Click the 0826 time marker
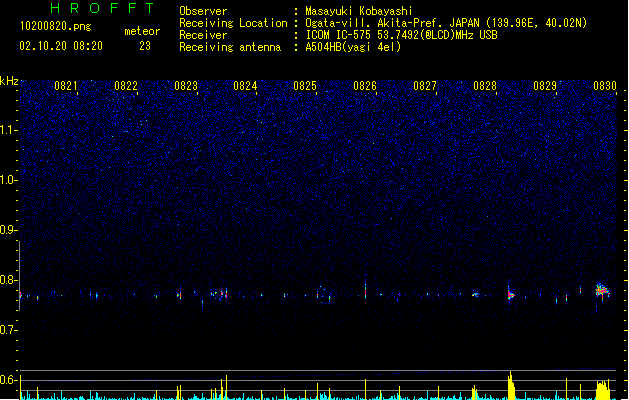 pyautogui.click(x=365, y=86)
